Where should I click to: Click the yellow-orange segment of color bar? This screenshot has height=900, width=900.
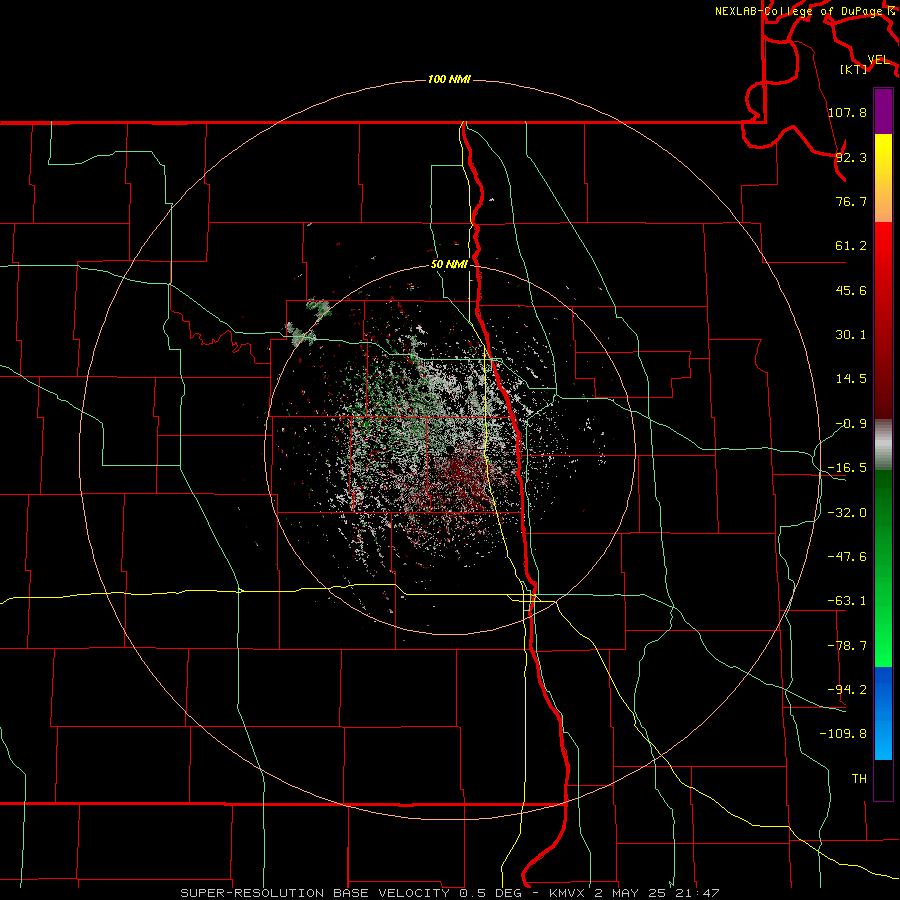[x=883, y=178]
